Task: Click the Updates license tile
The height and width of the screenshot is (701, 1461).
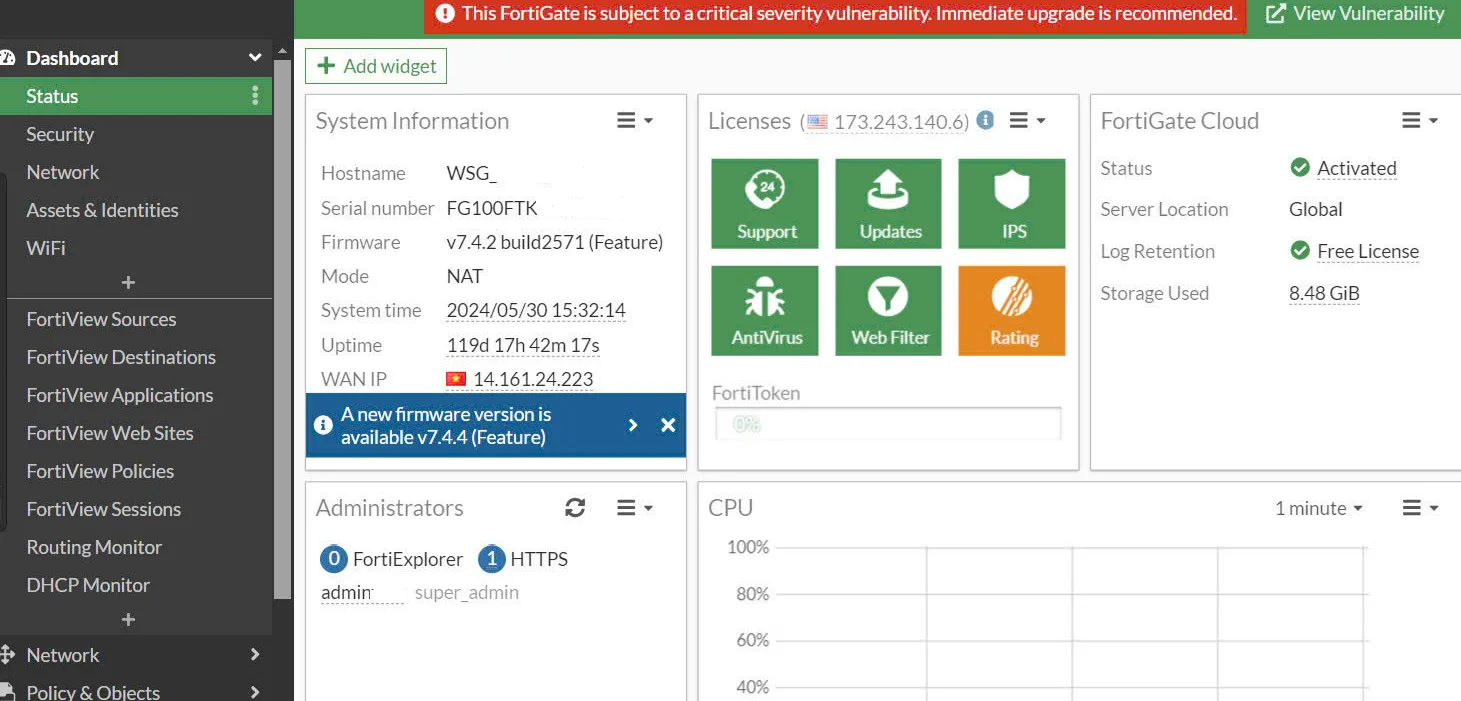Action: pyautogui.click(x=889, y=204)
